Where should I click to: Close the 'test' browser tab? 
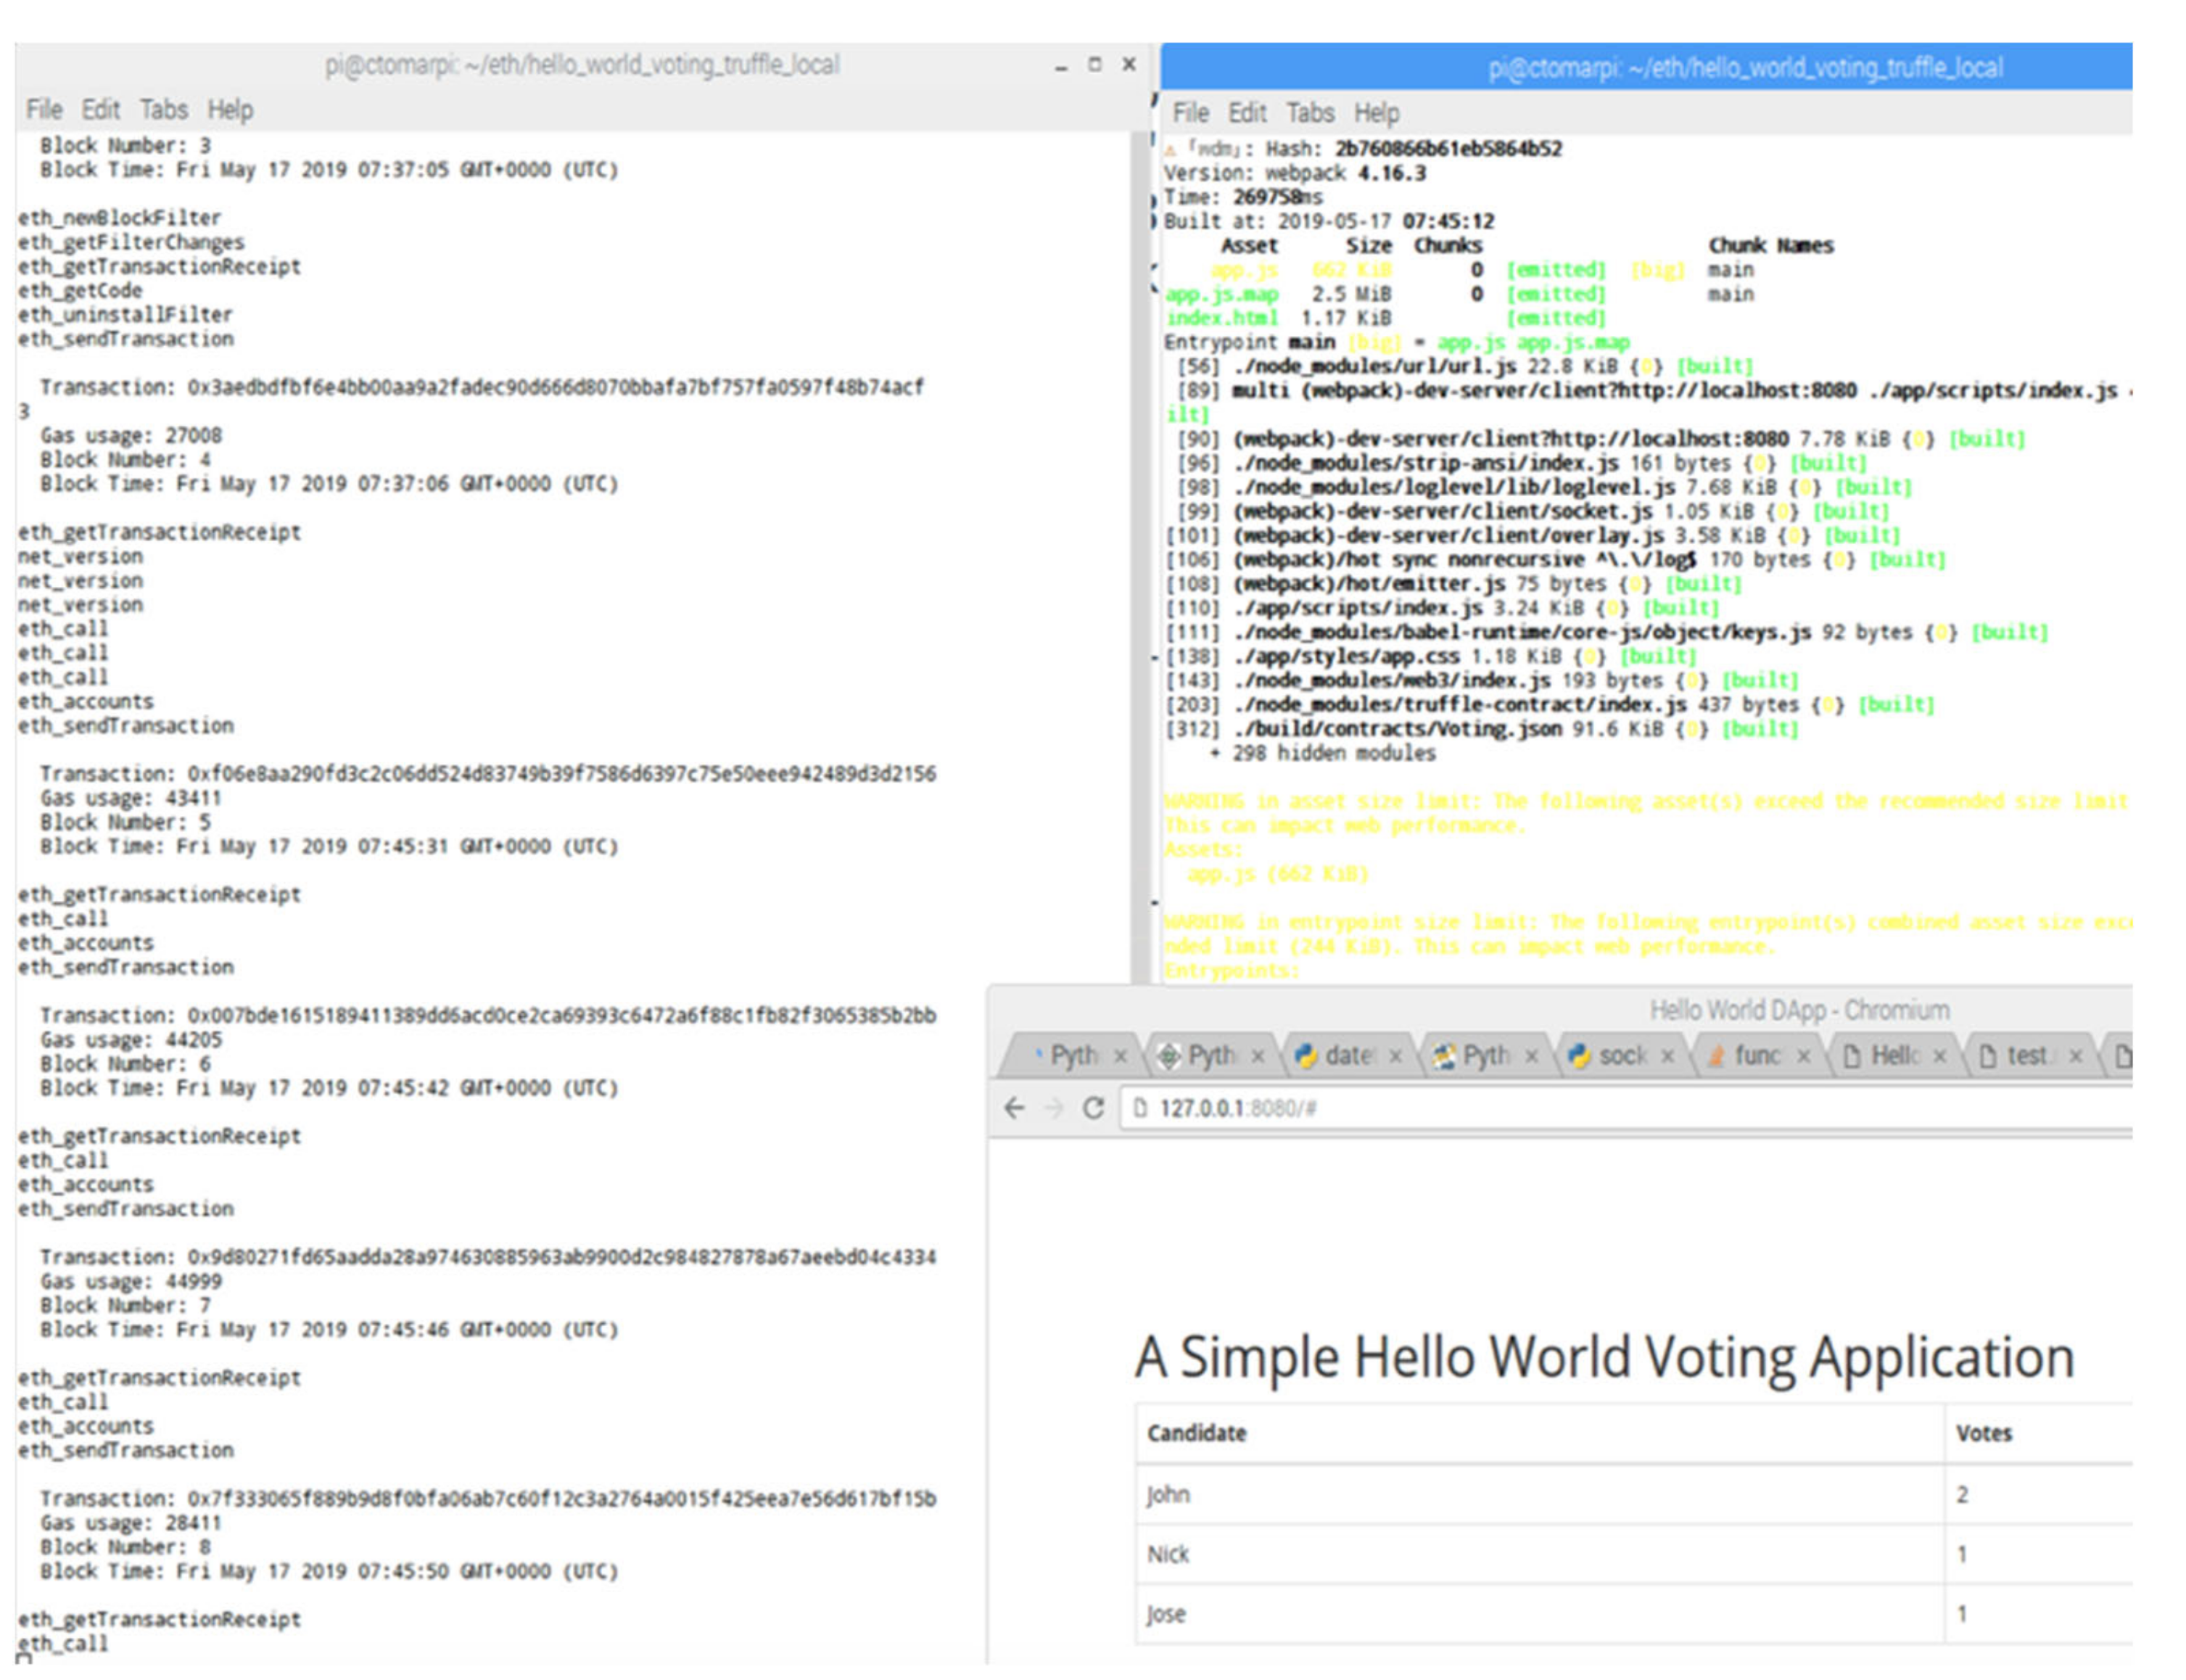click(x=2075, y=1056)
